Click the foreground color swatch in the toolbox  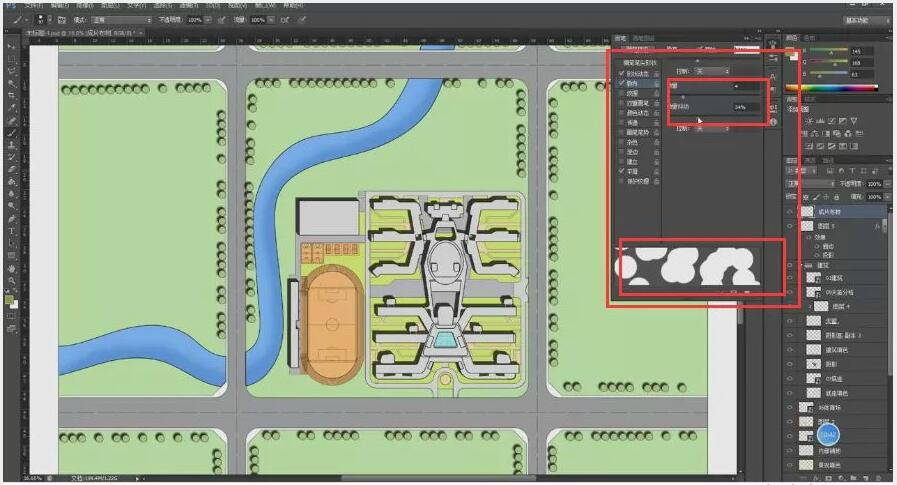pyautogui.click(x=9, y=296)
